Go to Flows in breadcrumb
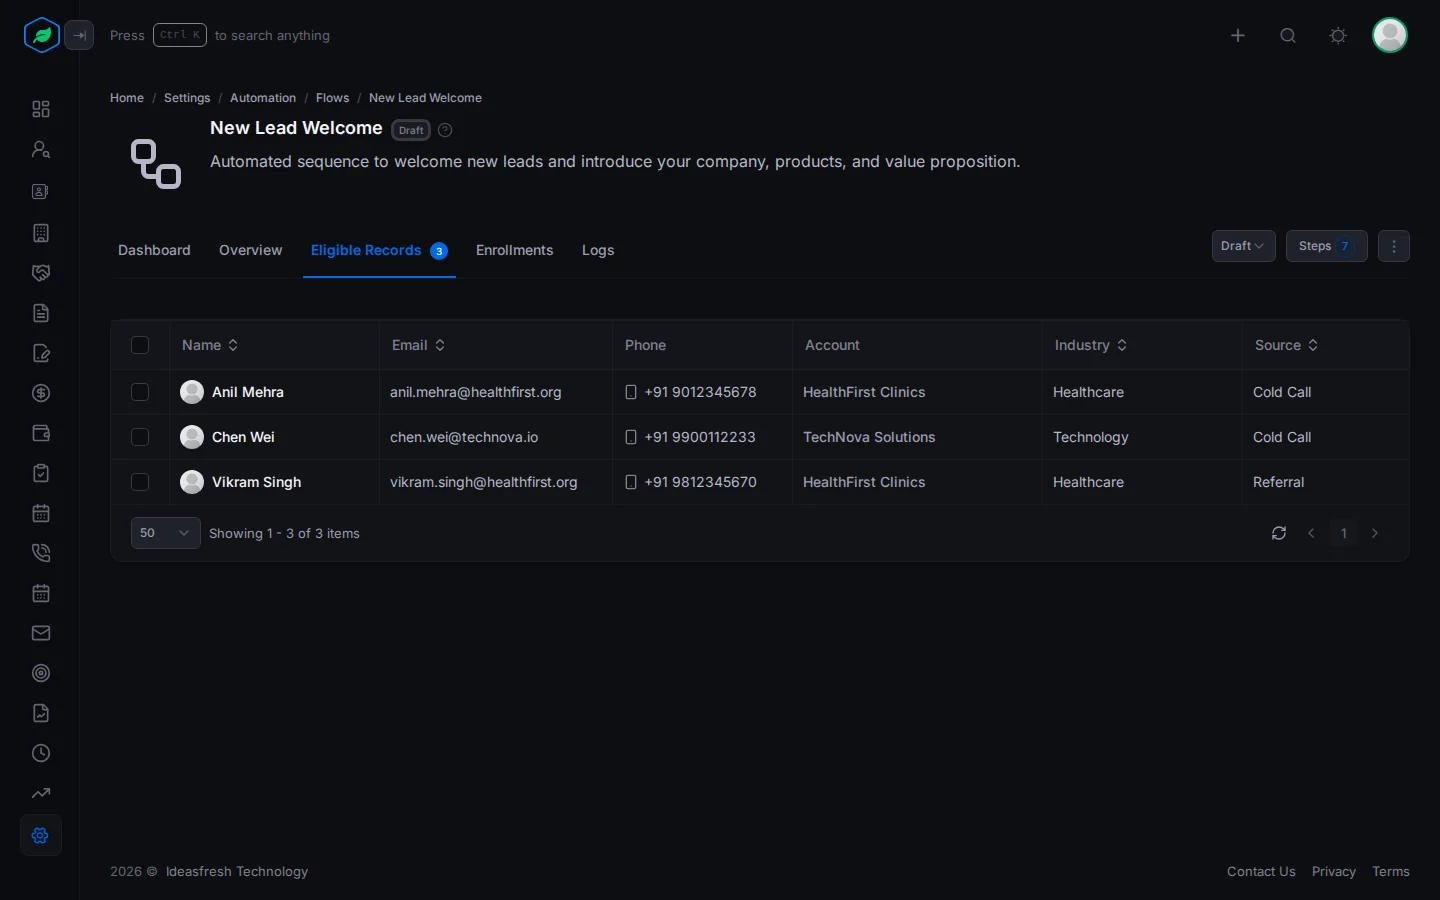The width and height of the screenshot is (1440, 900). tap(332, 98)
